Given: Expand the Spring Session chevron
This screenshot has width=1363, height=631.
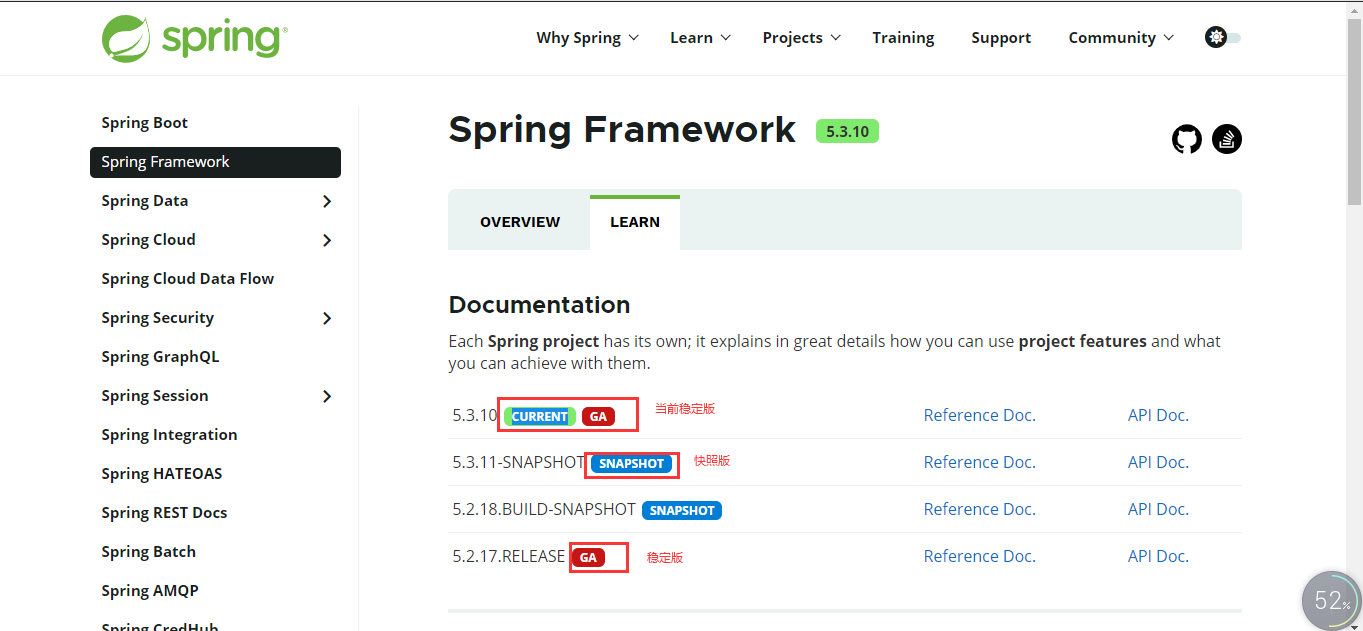Looking at the screenshot, I should pos(327,396).
